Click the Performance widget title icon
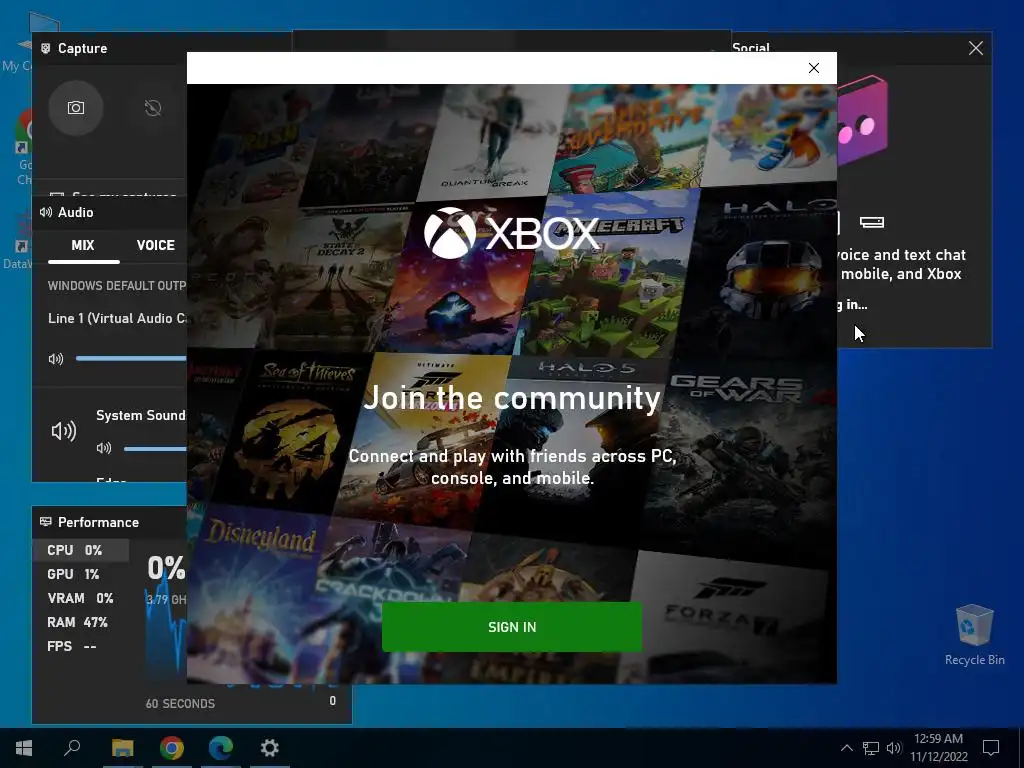 (x=46, y=522)
